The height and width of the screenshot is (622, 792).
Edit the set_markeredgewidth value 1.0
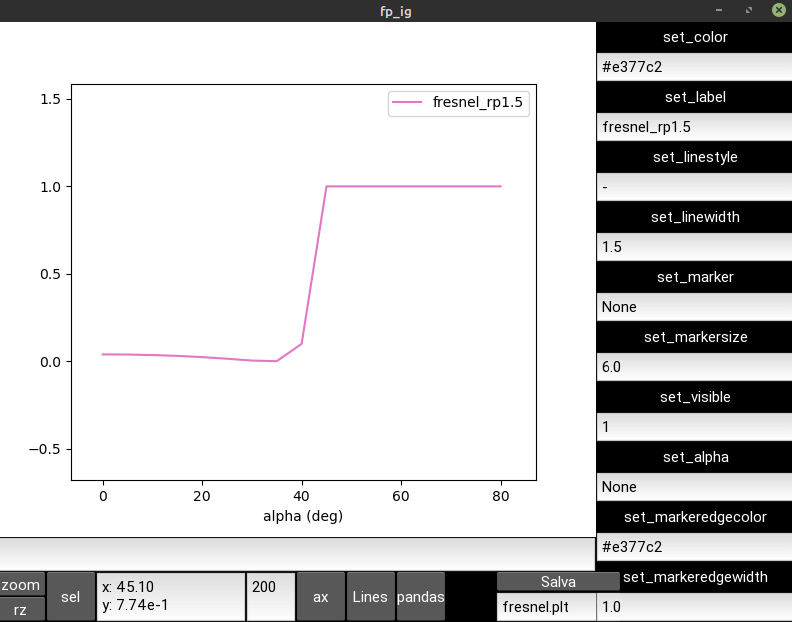(694, 607)
